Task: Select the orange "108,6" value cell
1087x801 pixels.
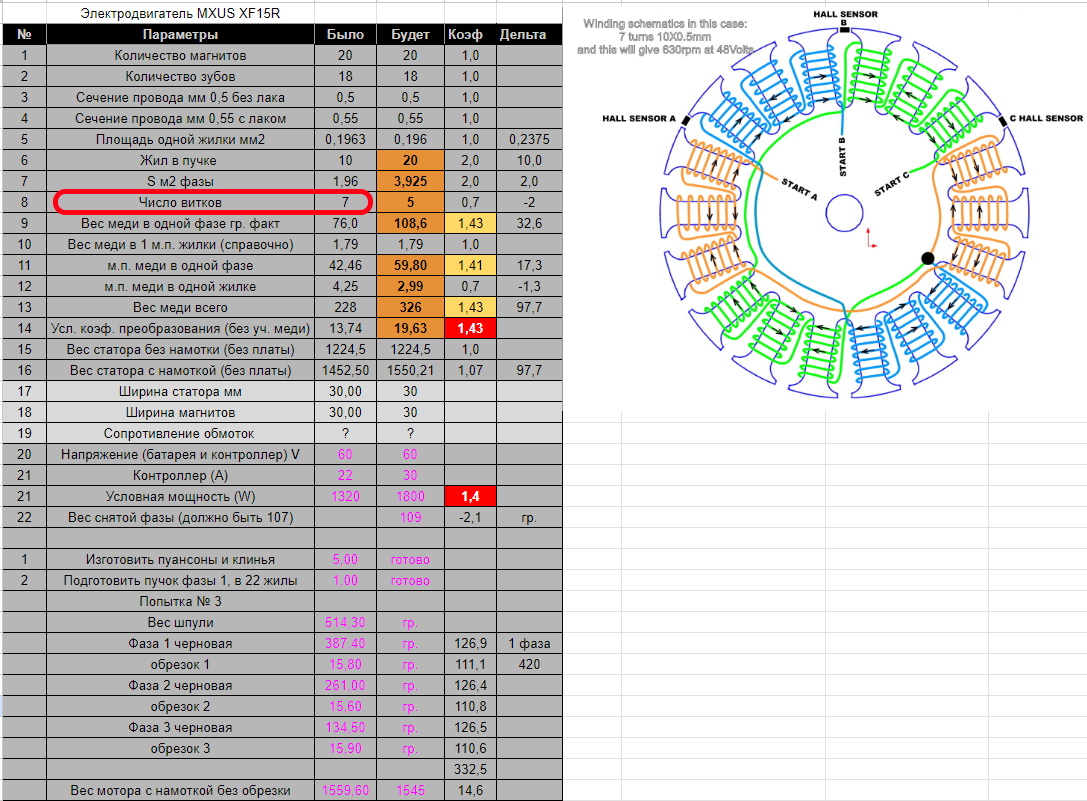Action: (x=410, y=223)
